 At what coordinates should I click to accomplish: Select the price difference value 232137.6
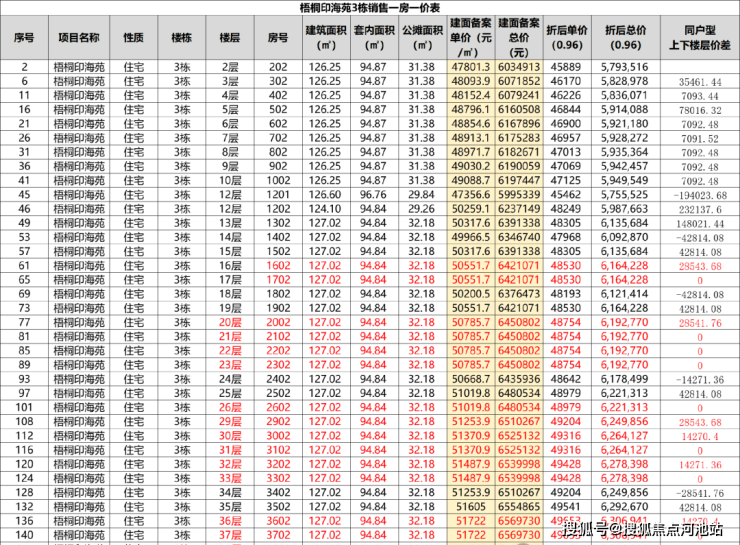pos(699,210)
